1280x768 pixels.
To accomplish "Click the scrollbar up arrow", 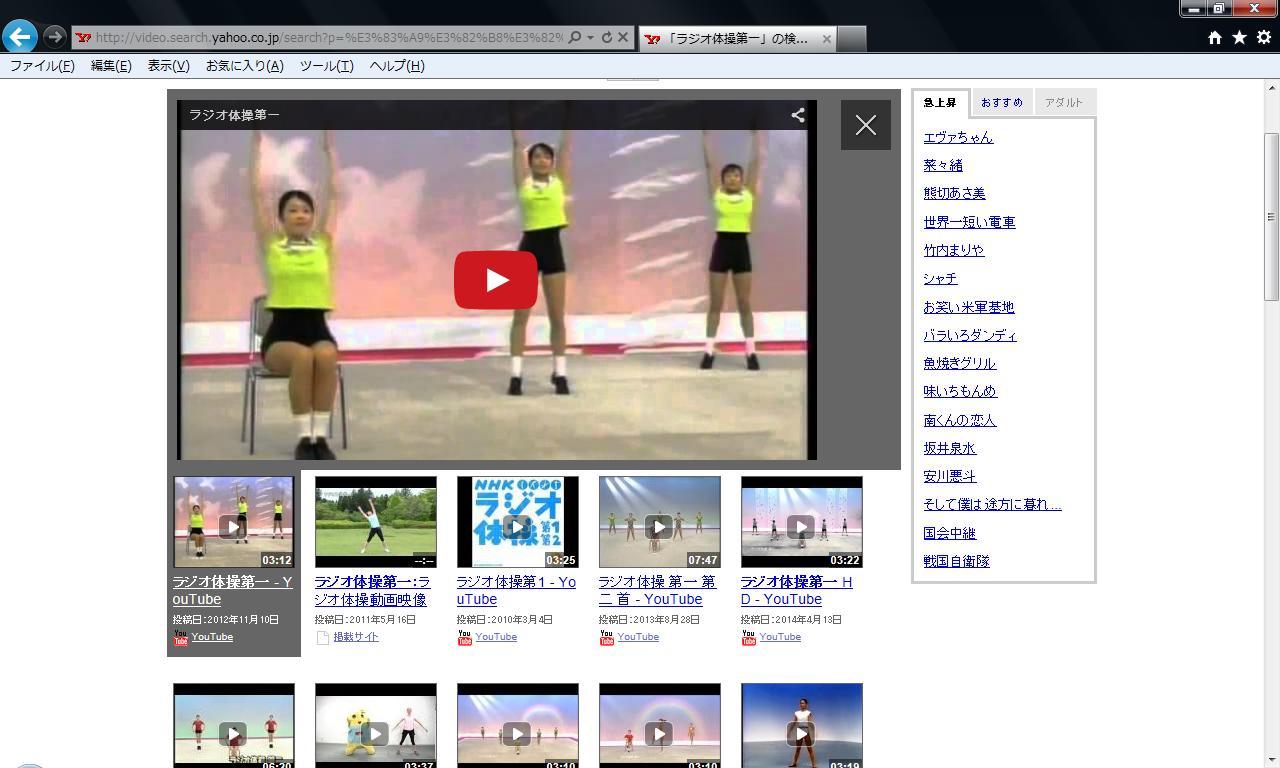I will tap(1272, 87).
